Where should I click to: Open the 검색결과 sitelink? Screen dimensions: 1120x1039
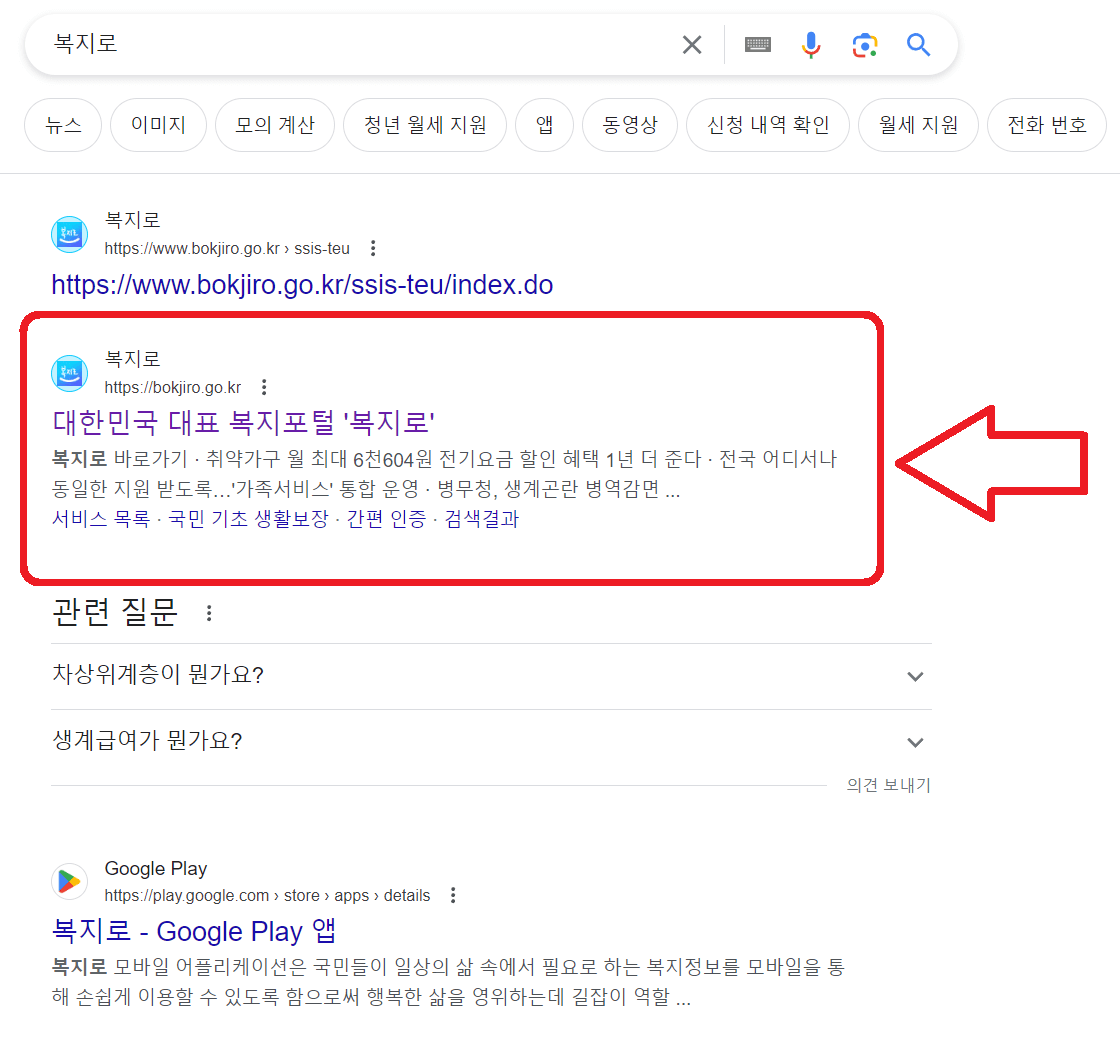click(481, 518)
